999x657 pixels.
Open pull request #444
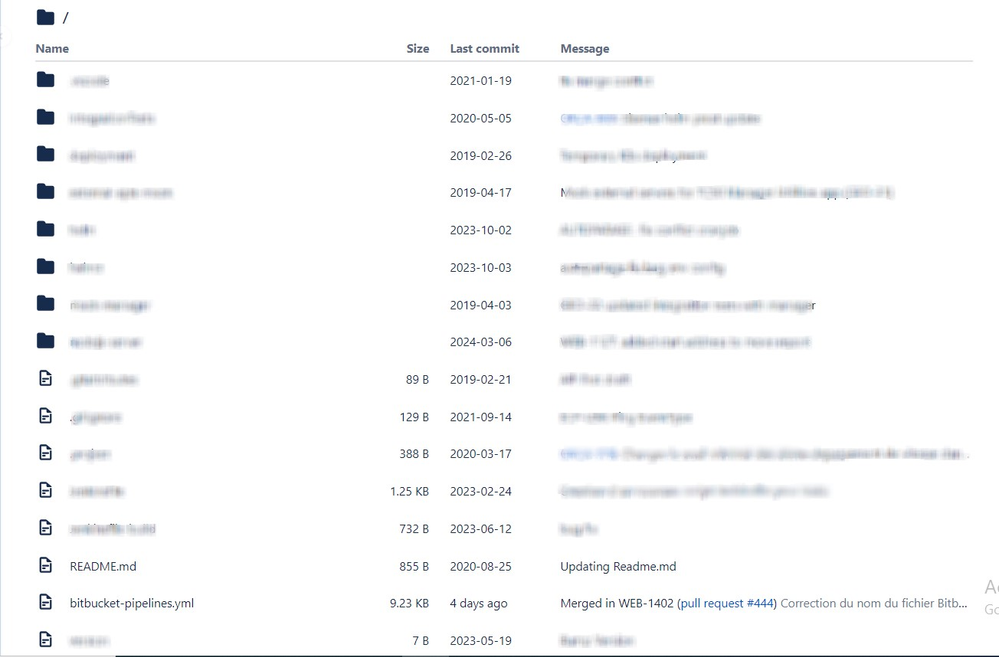pos(727,603)
